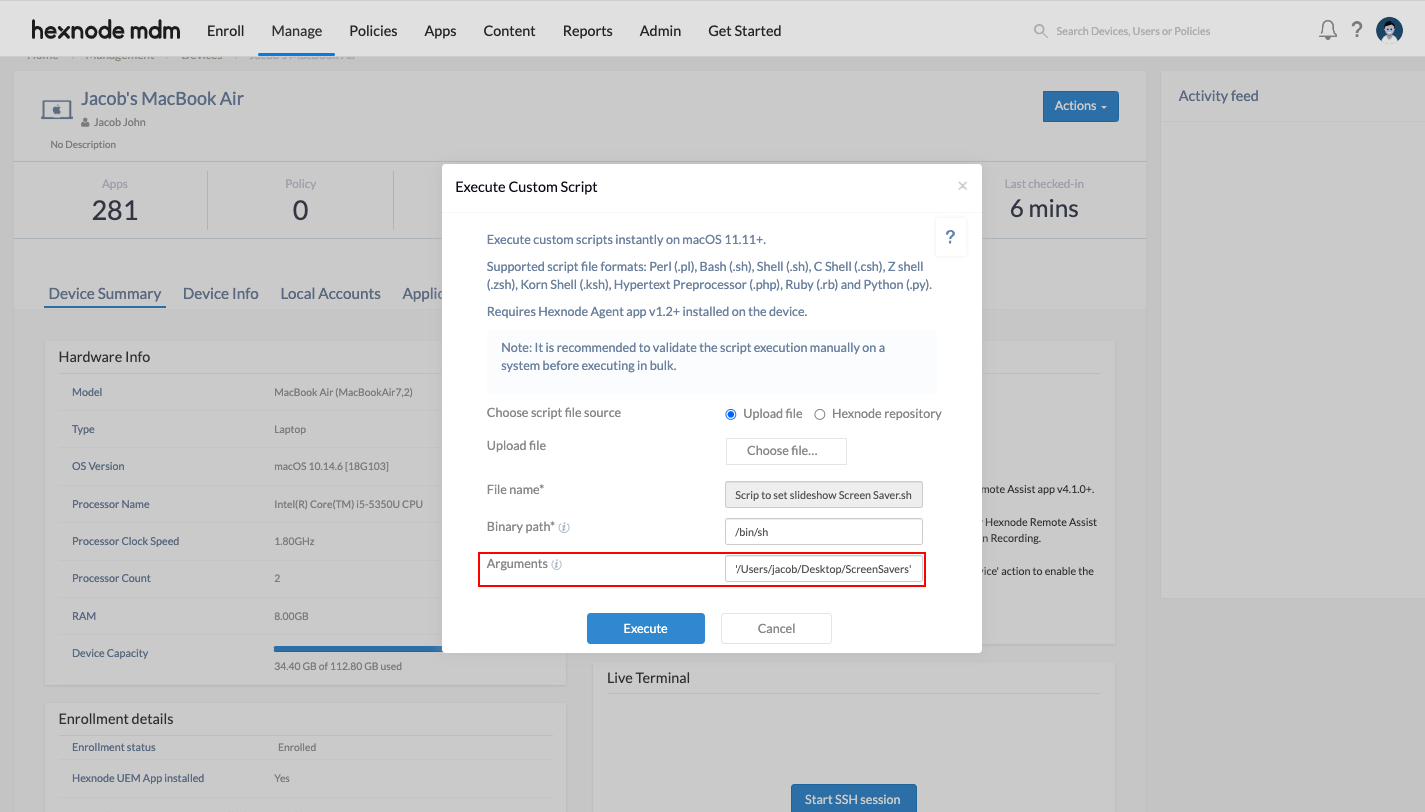
Task: Switch to the Device Summary tab
Action: [105, 293]
